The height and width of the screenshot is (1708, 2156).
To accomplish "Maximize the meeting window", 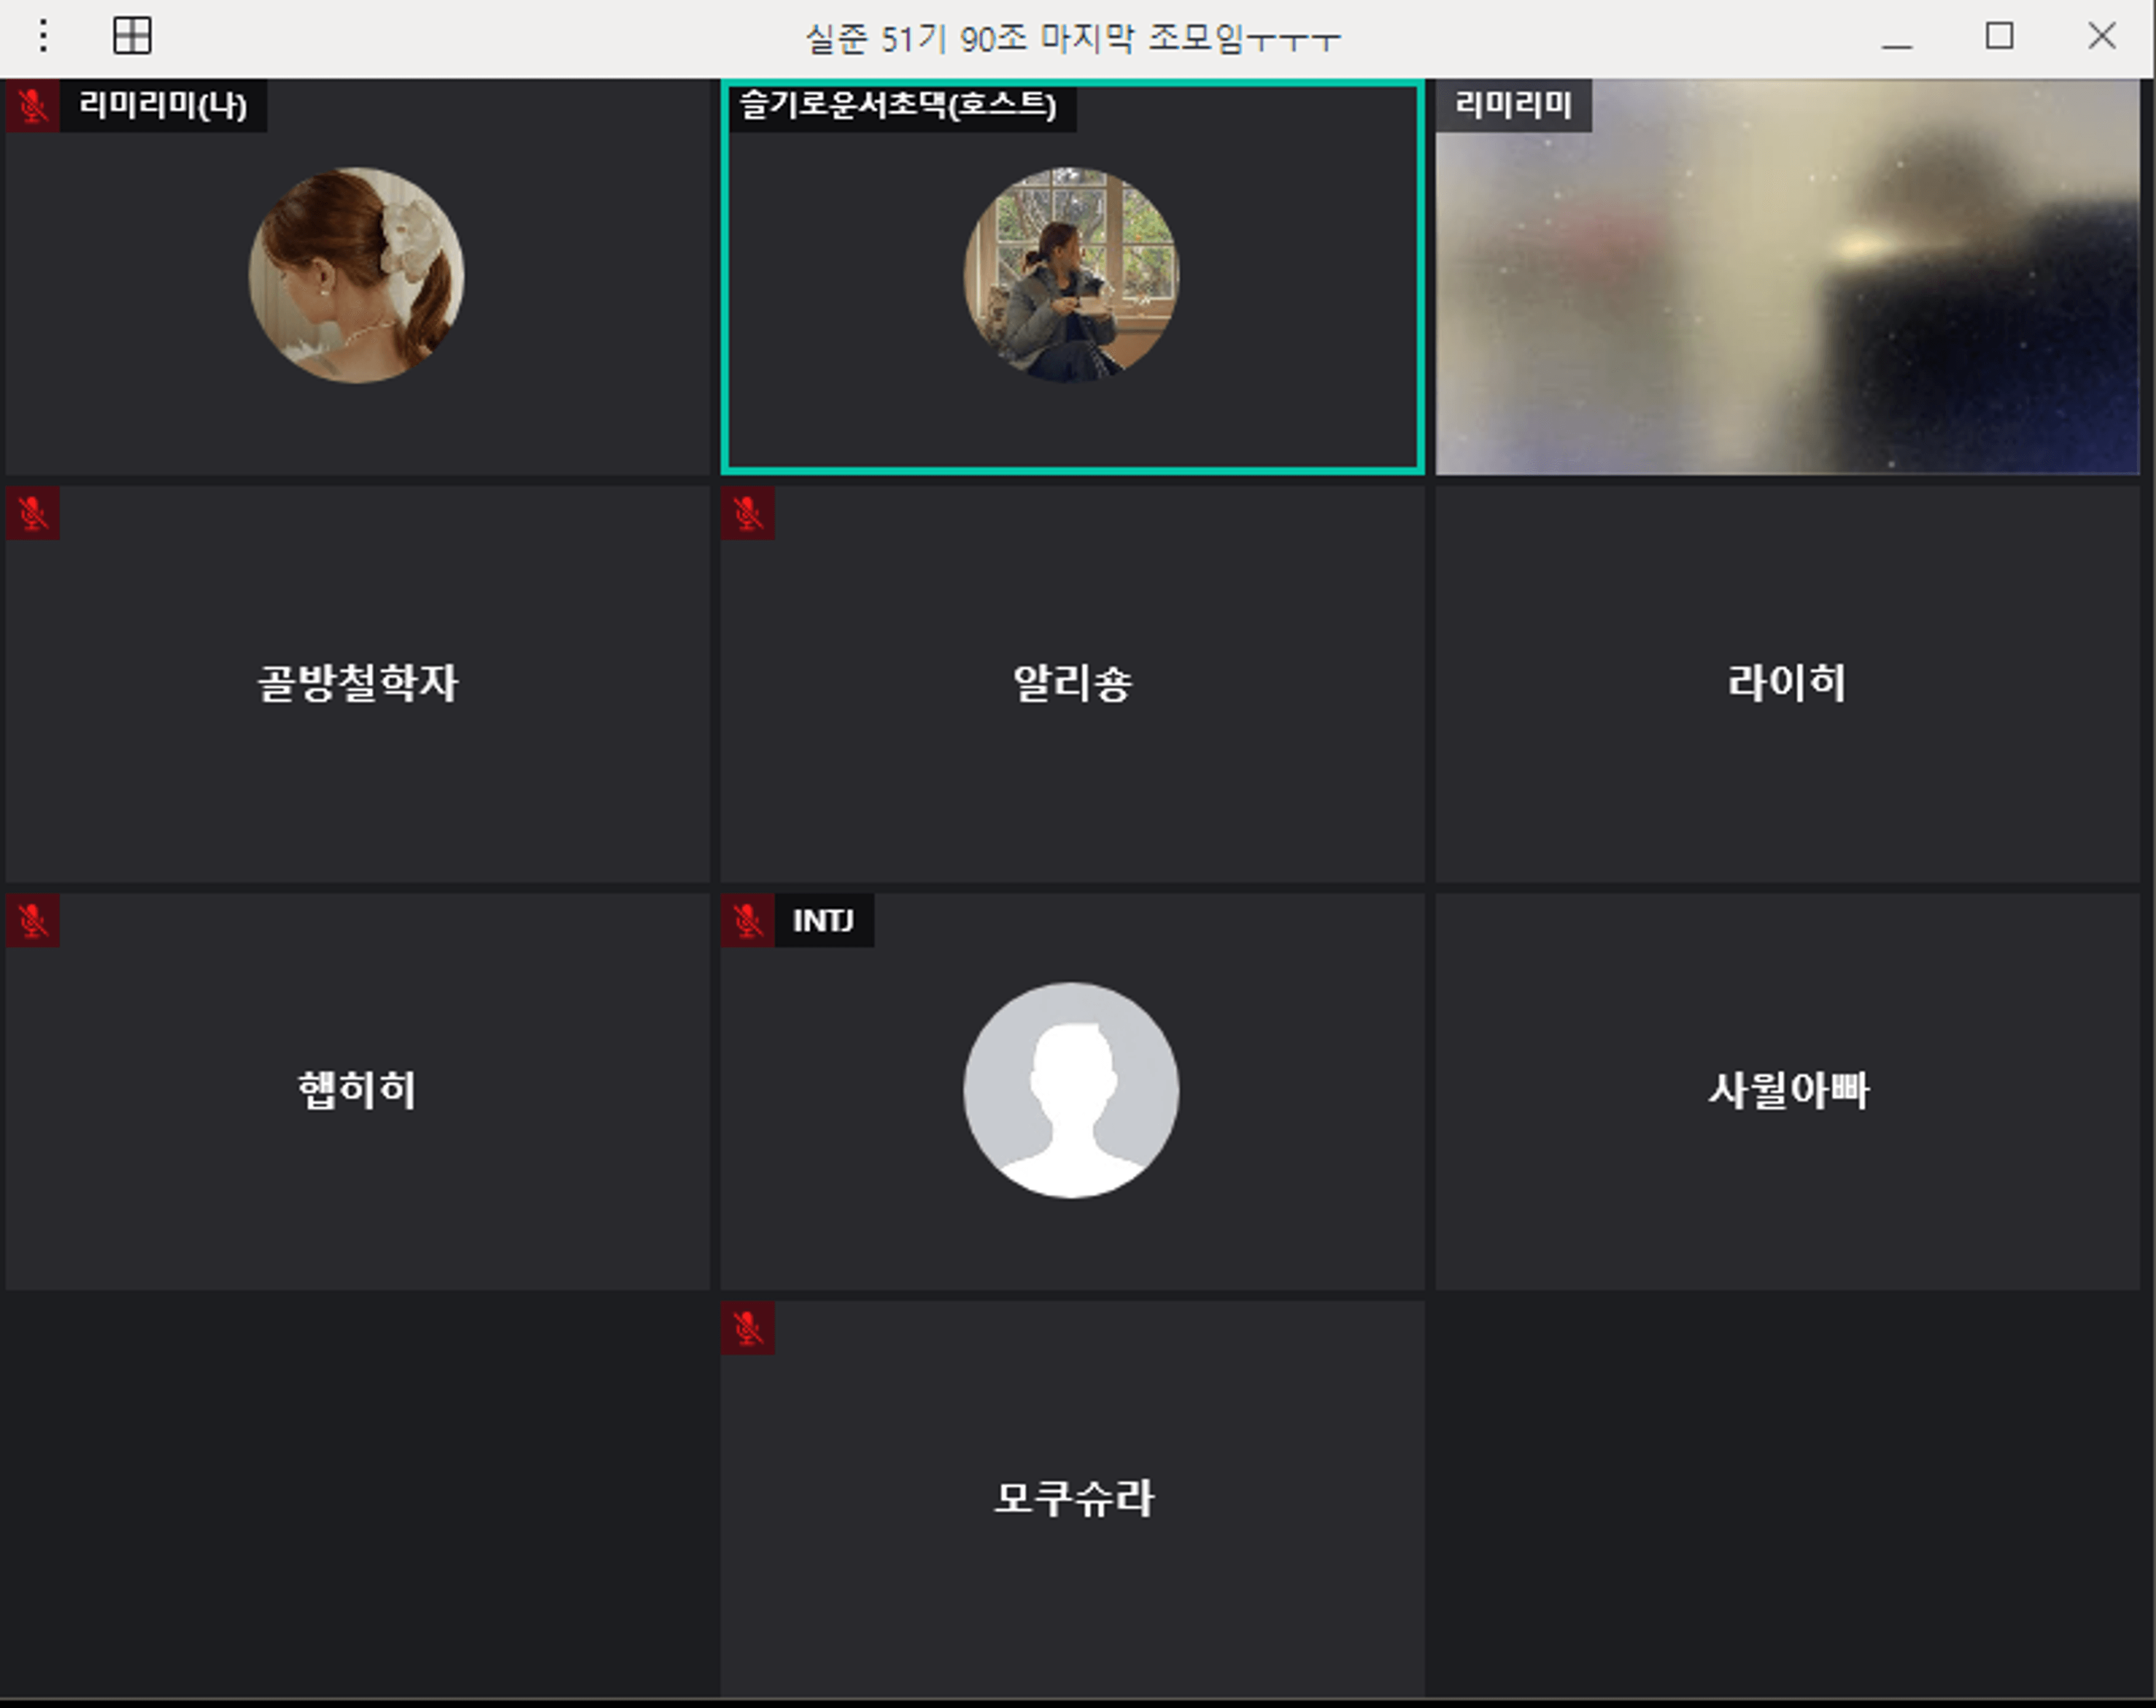I will coord(1999,36).
